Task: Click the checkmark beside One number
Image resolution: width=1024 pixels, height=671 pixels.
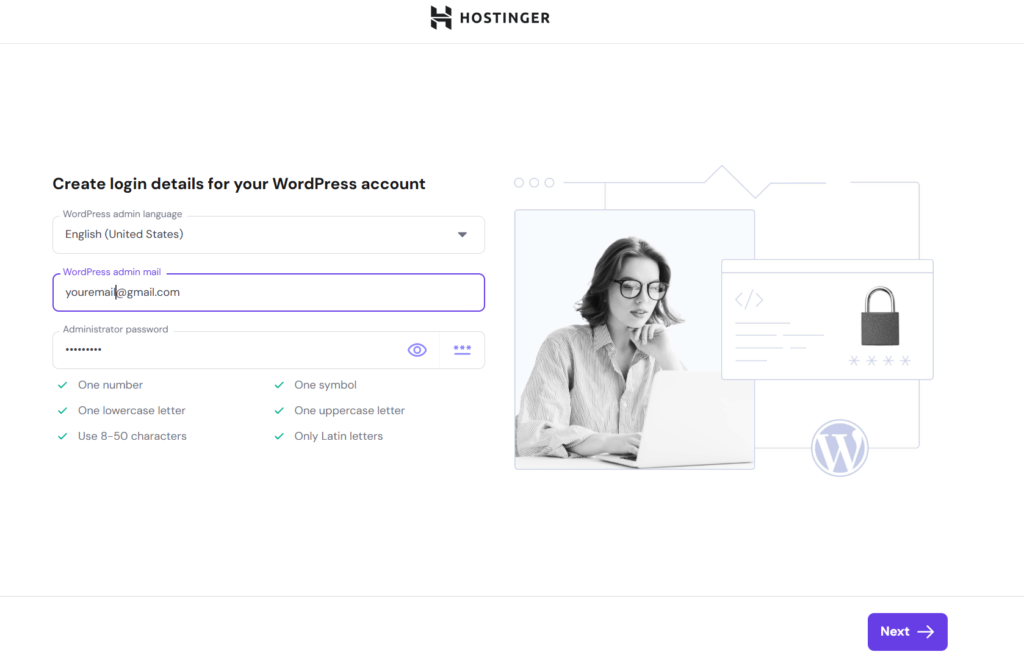Action: click(62, 385)
